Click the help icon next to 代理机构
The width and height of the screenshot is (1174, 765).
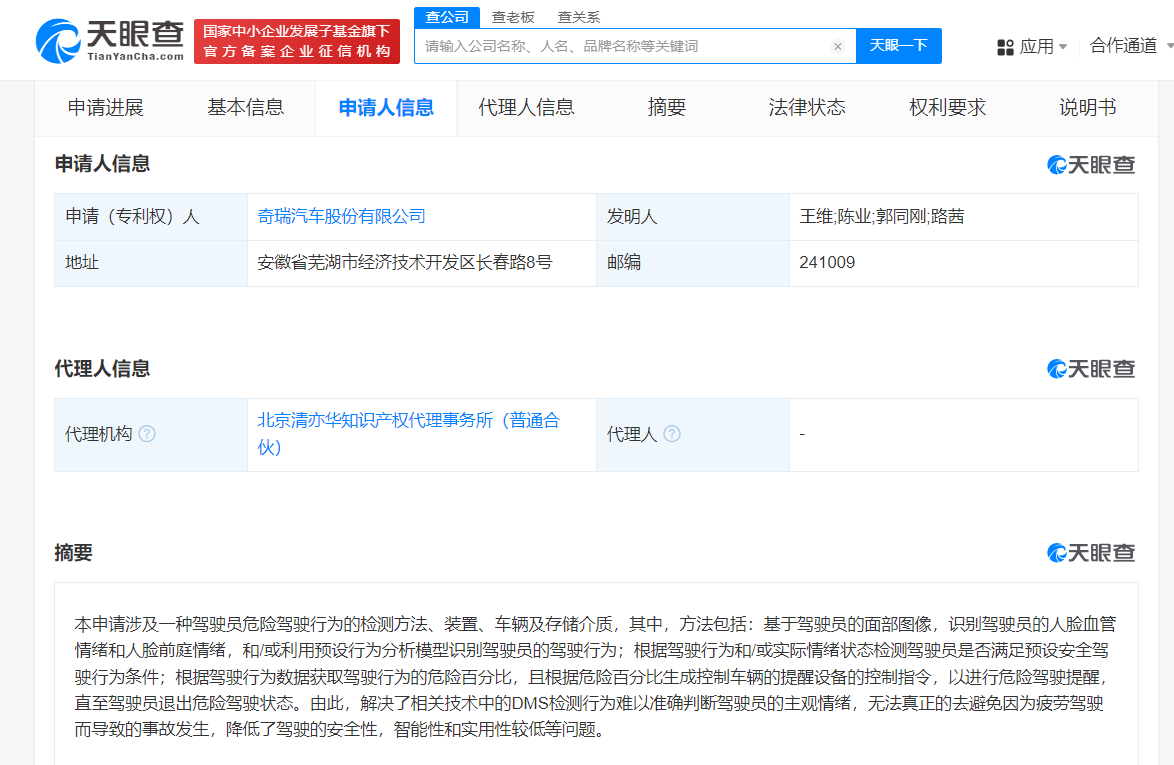(x=147, y=434)
